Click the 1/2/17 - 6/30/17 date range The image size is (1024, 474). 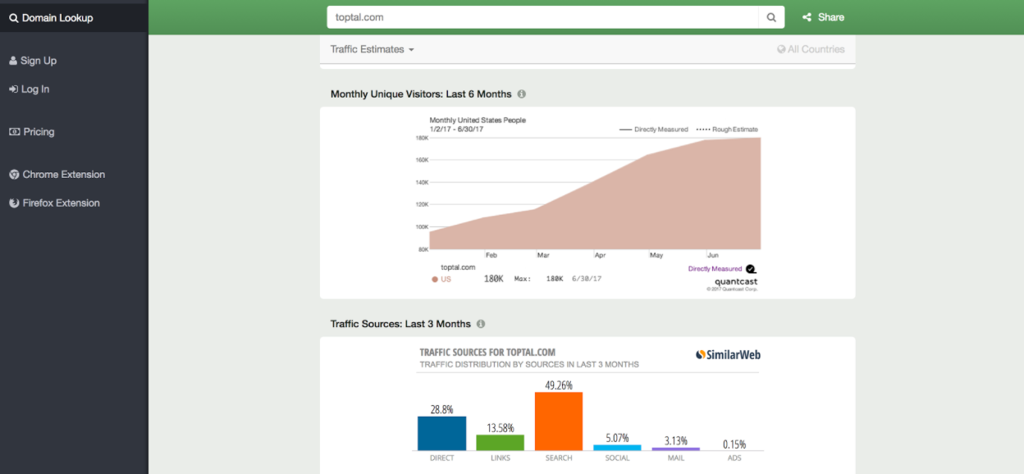456,129
